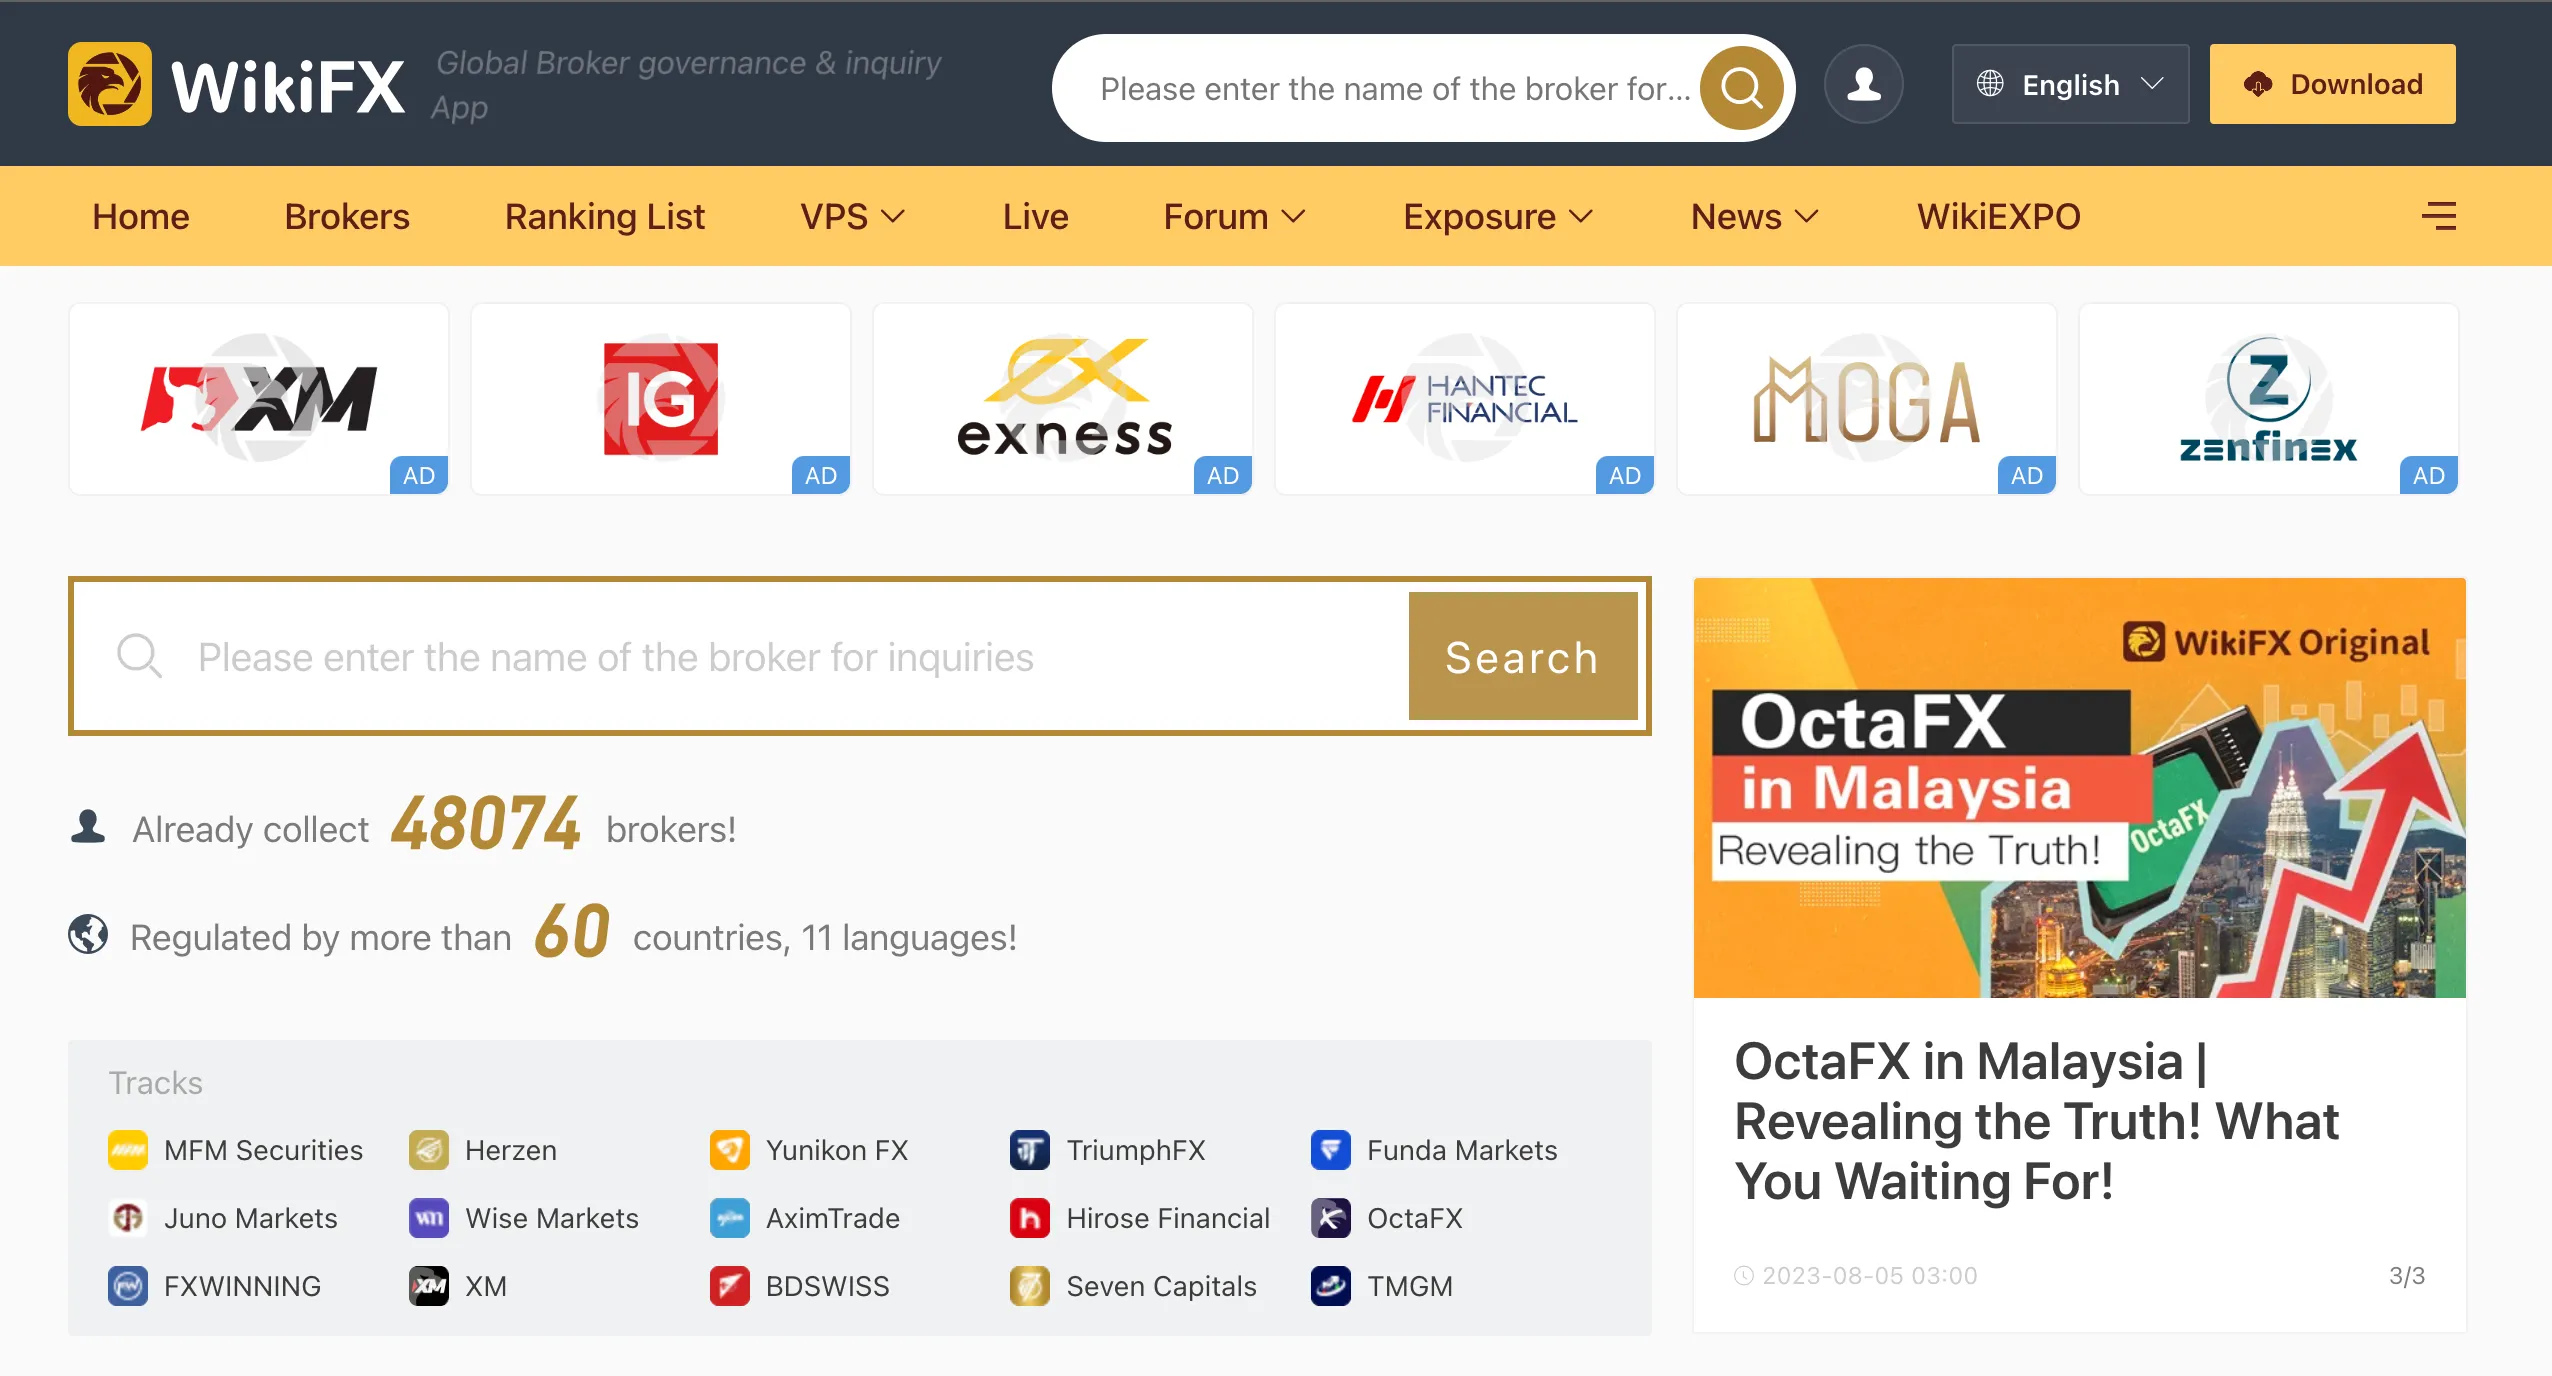Open the hamburger menu icon in navbar
Screen dimensions: 2552x1376
coord(2439,216)
